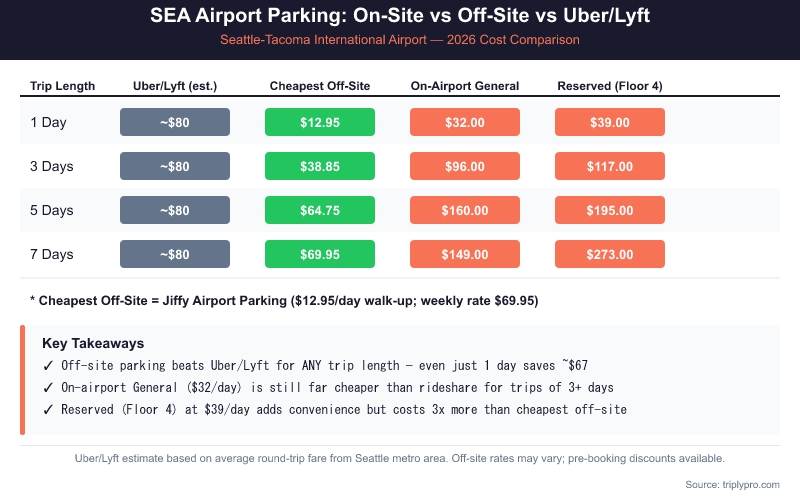Select the $12.95 off-site price for 1 Day
Image resolution: width=800 pixels, height=500 pixels.
coord(320,122)
